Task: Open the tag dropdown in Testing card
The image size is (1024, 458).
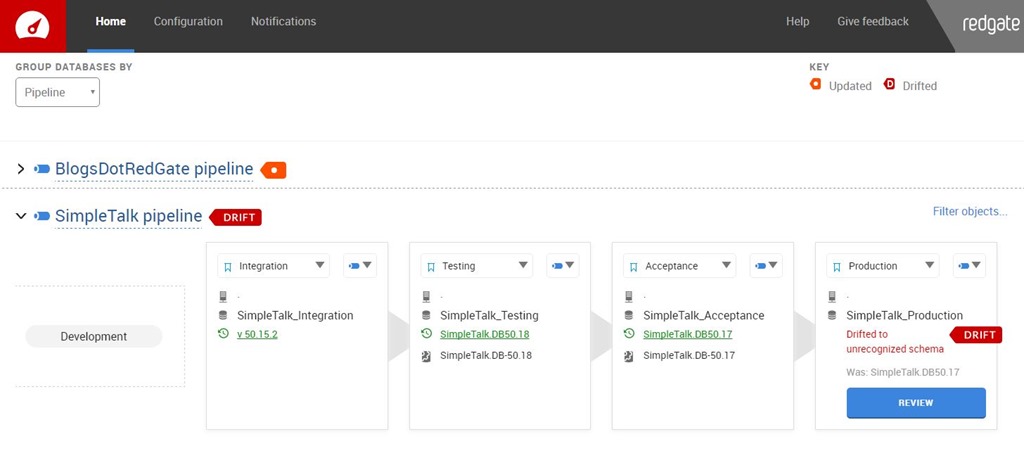Action: pyautogui.click(x=564, y=266)
